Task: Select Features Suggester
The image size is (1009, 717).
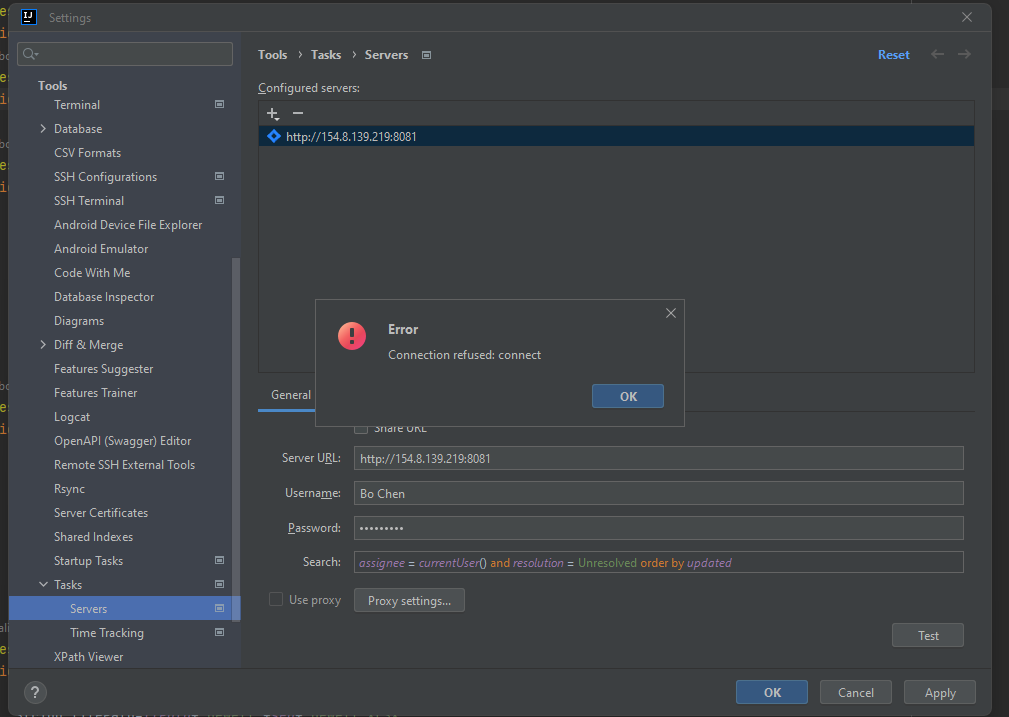Action: (x=104, y=369)
